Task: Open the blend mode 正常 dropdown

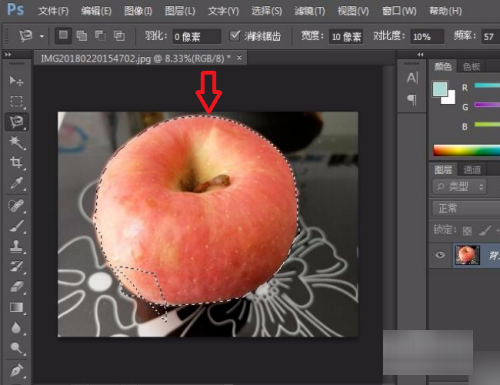Action: tap(466, 209)
